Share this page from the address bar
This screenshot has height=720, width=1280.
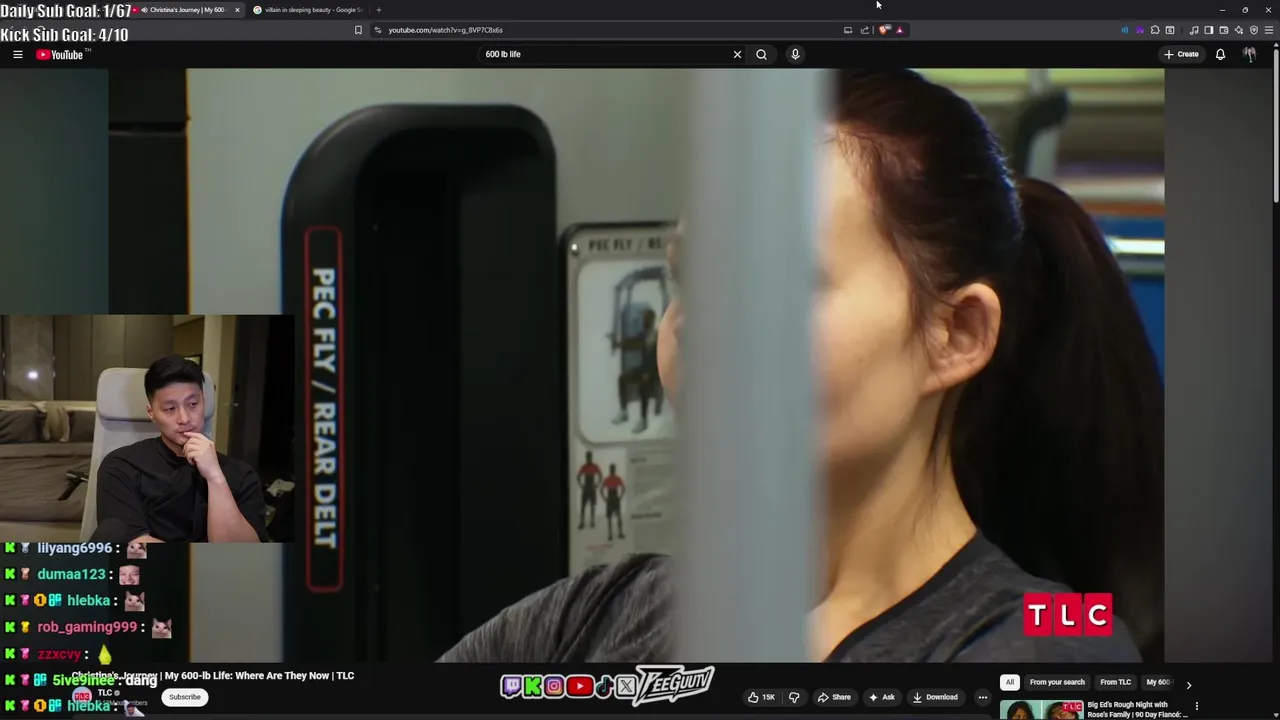(x=865, y=30)
